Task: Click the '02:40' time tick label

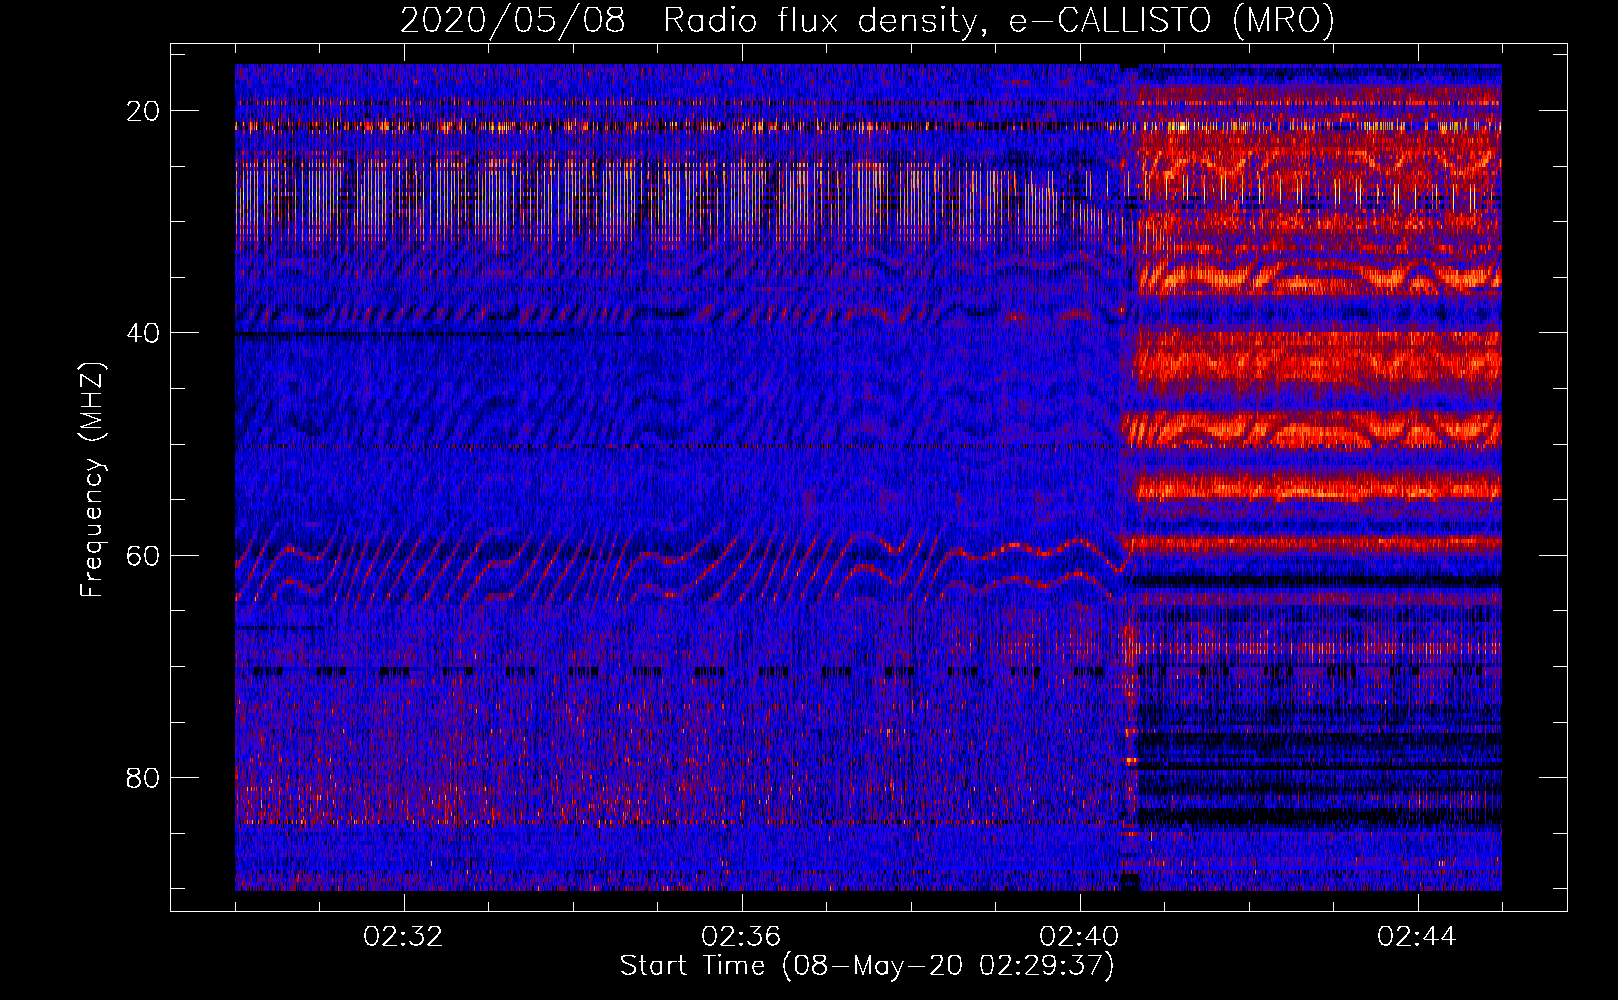Action: click(1079, 937)
